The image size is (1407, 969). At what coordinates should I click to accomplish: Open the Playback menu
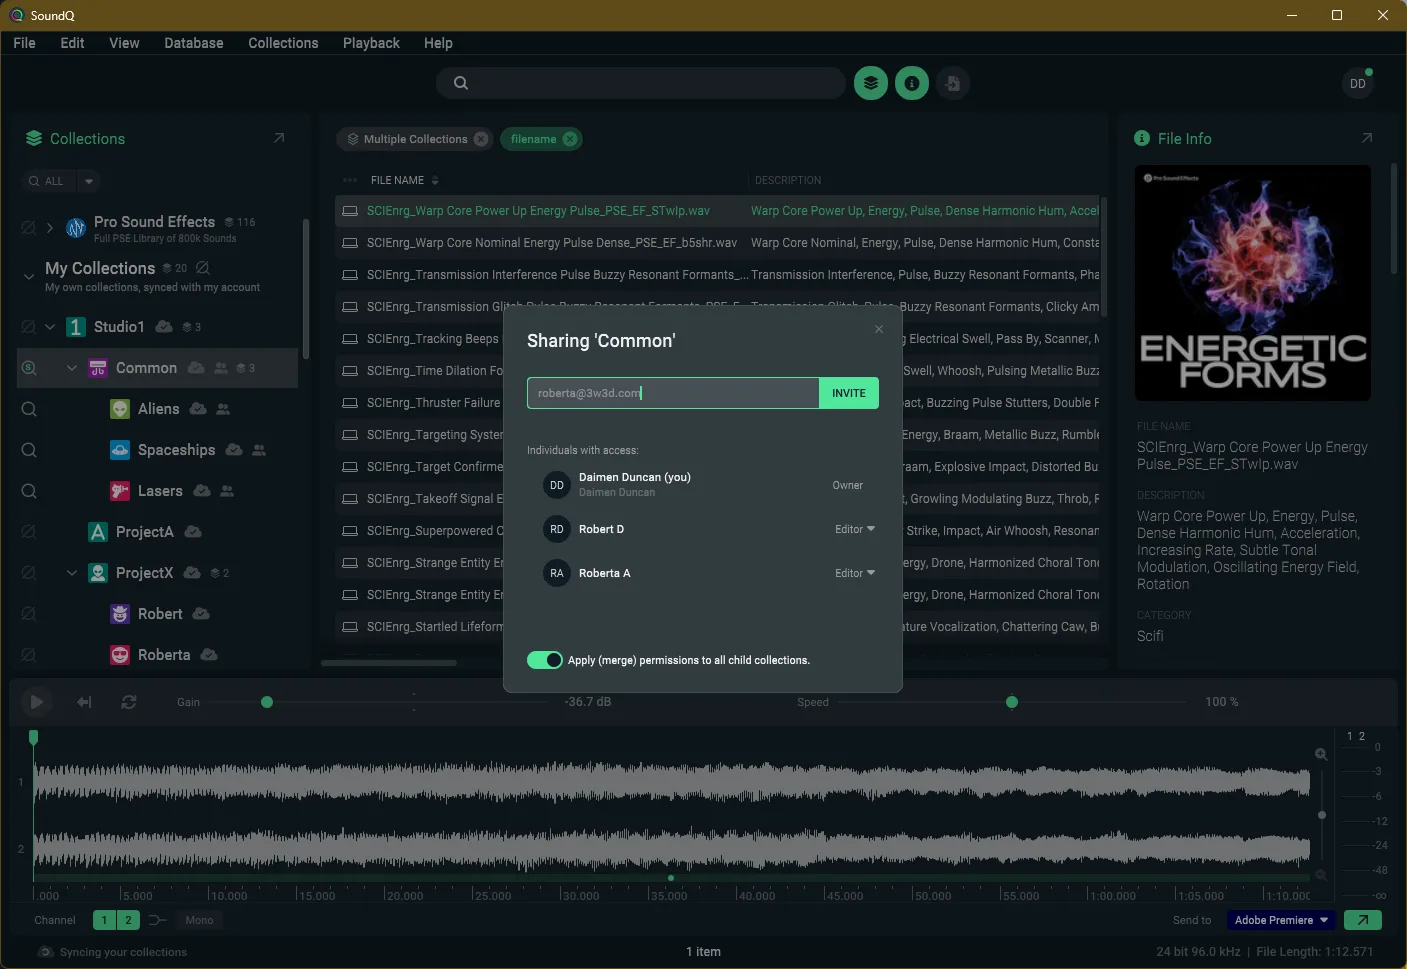coord(371,43)
